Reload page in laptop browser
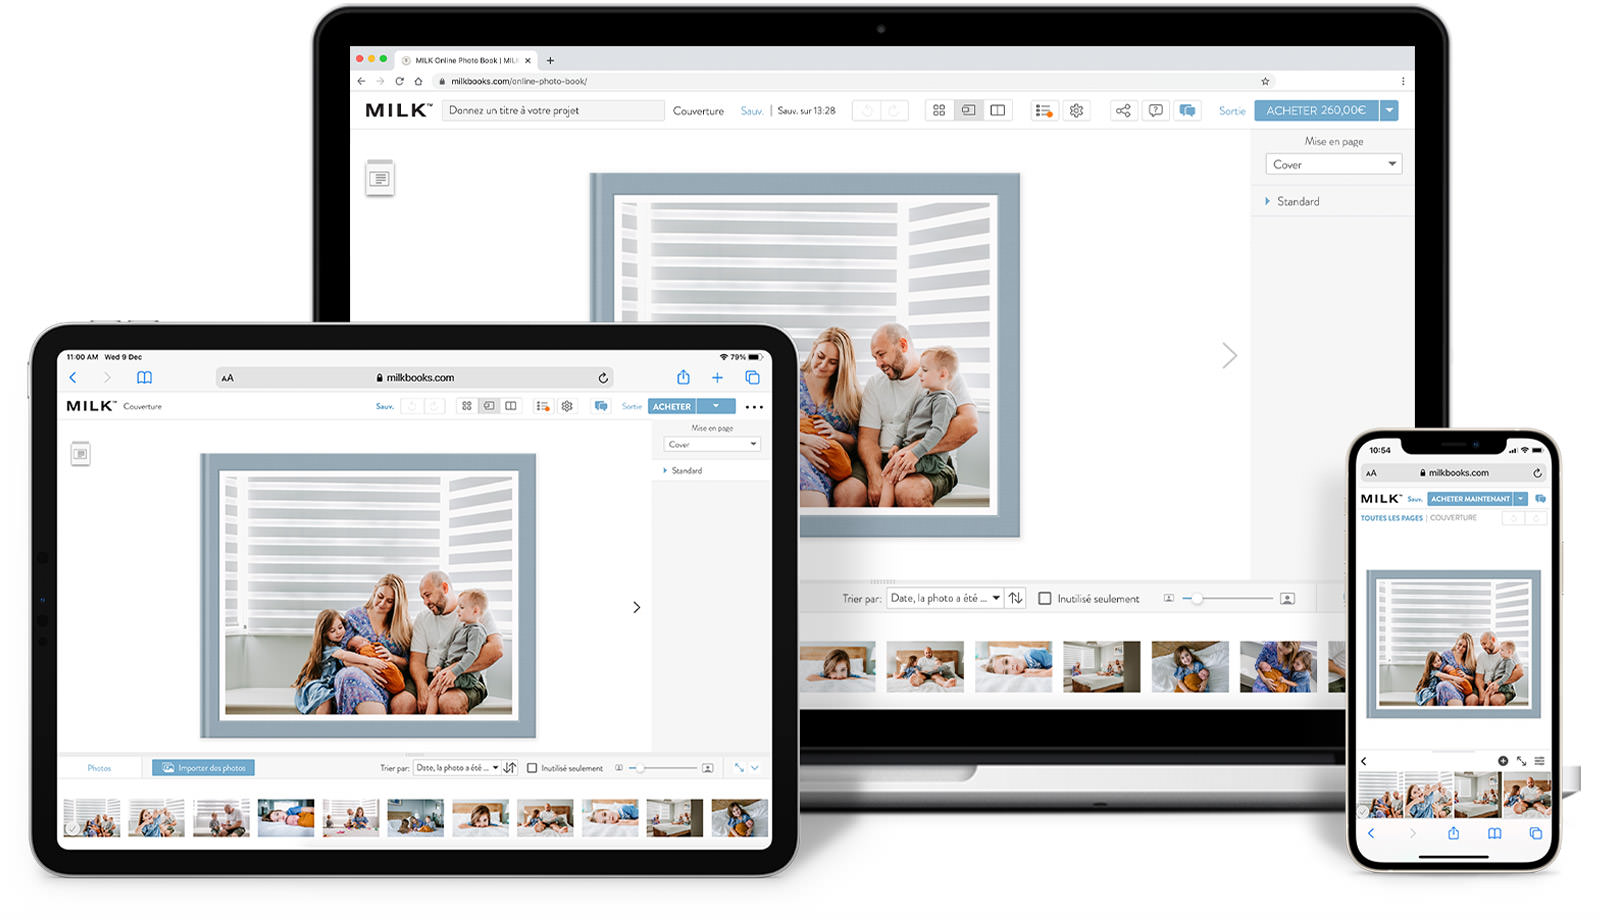Viewport: 1600px width, 920px height. point(399,81)
